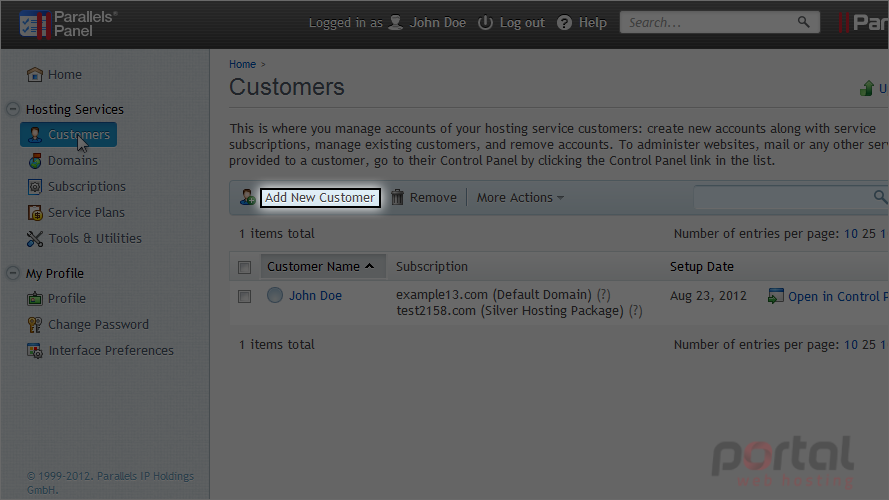Click the Home house icon in sidebar
The image size is (889, 500).
coord(35,74)
